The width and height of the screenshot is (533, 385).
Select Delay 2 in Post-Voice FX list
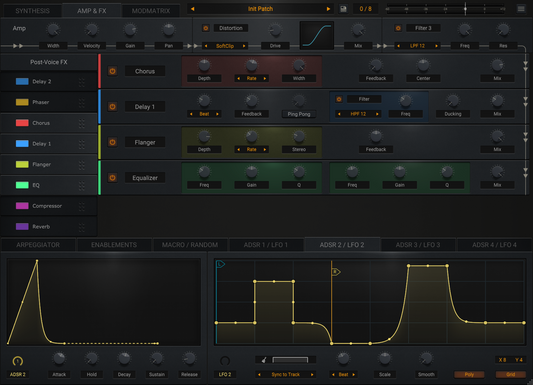pyautogui.click(x=49, y=82)
